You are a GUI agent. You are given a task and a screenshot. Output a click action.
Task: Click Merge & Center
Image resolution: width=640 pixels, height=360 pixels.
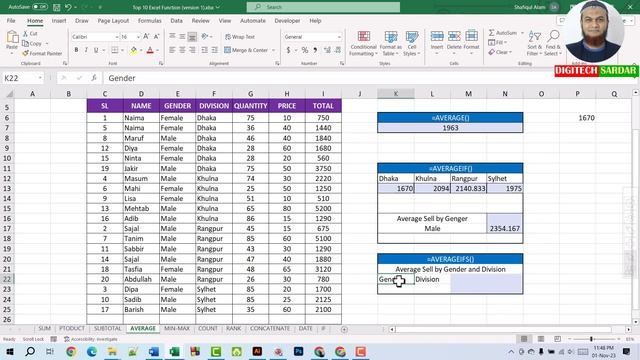246,50
